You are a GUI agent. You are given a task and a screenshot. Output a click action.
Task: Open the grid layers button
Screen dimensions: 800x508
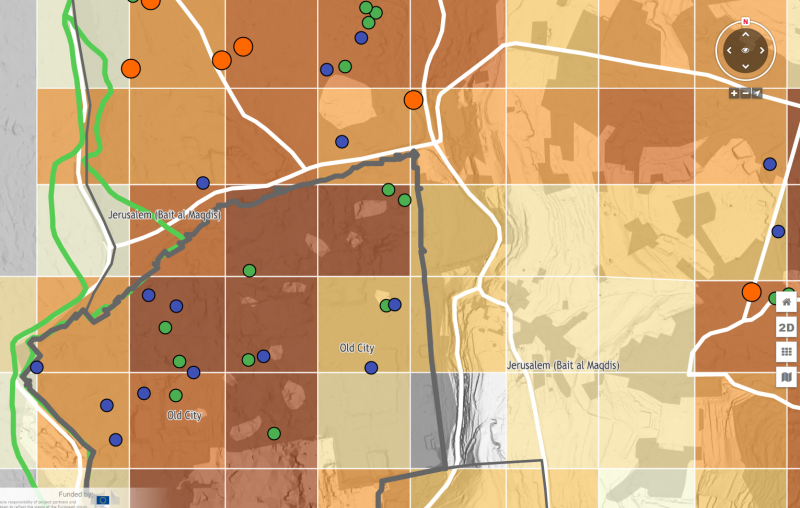787,352
